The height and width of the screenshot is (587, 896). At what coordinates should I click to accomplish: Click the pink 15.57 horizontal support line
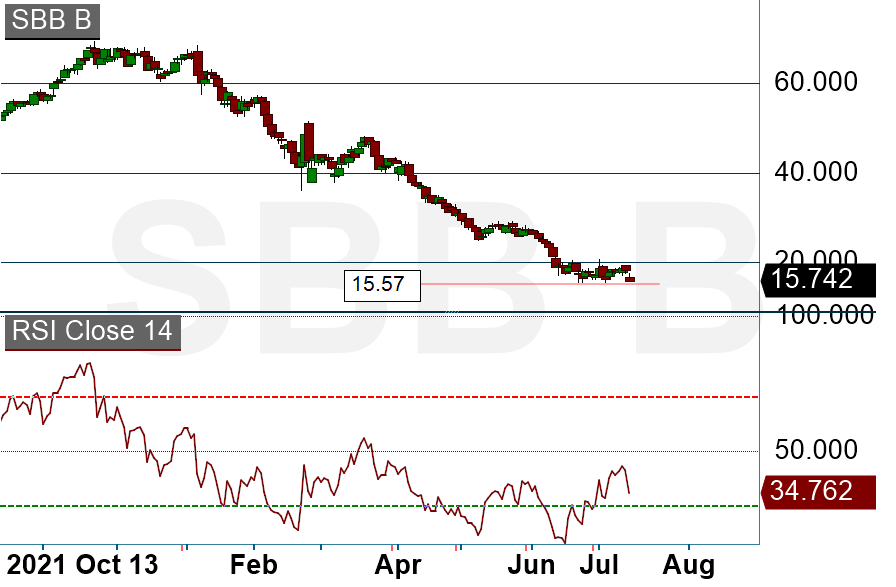(x=540, y=283)
